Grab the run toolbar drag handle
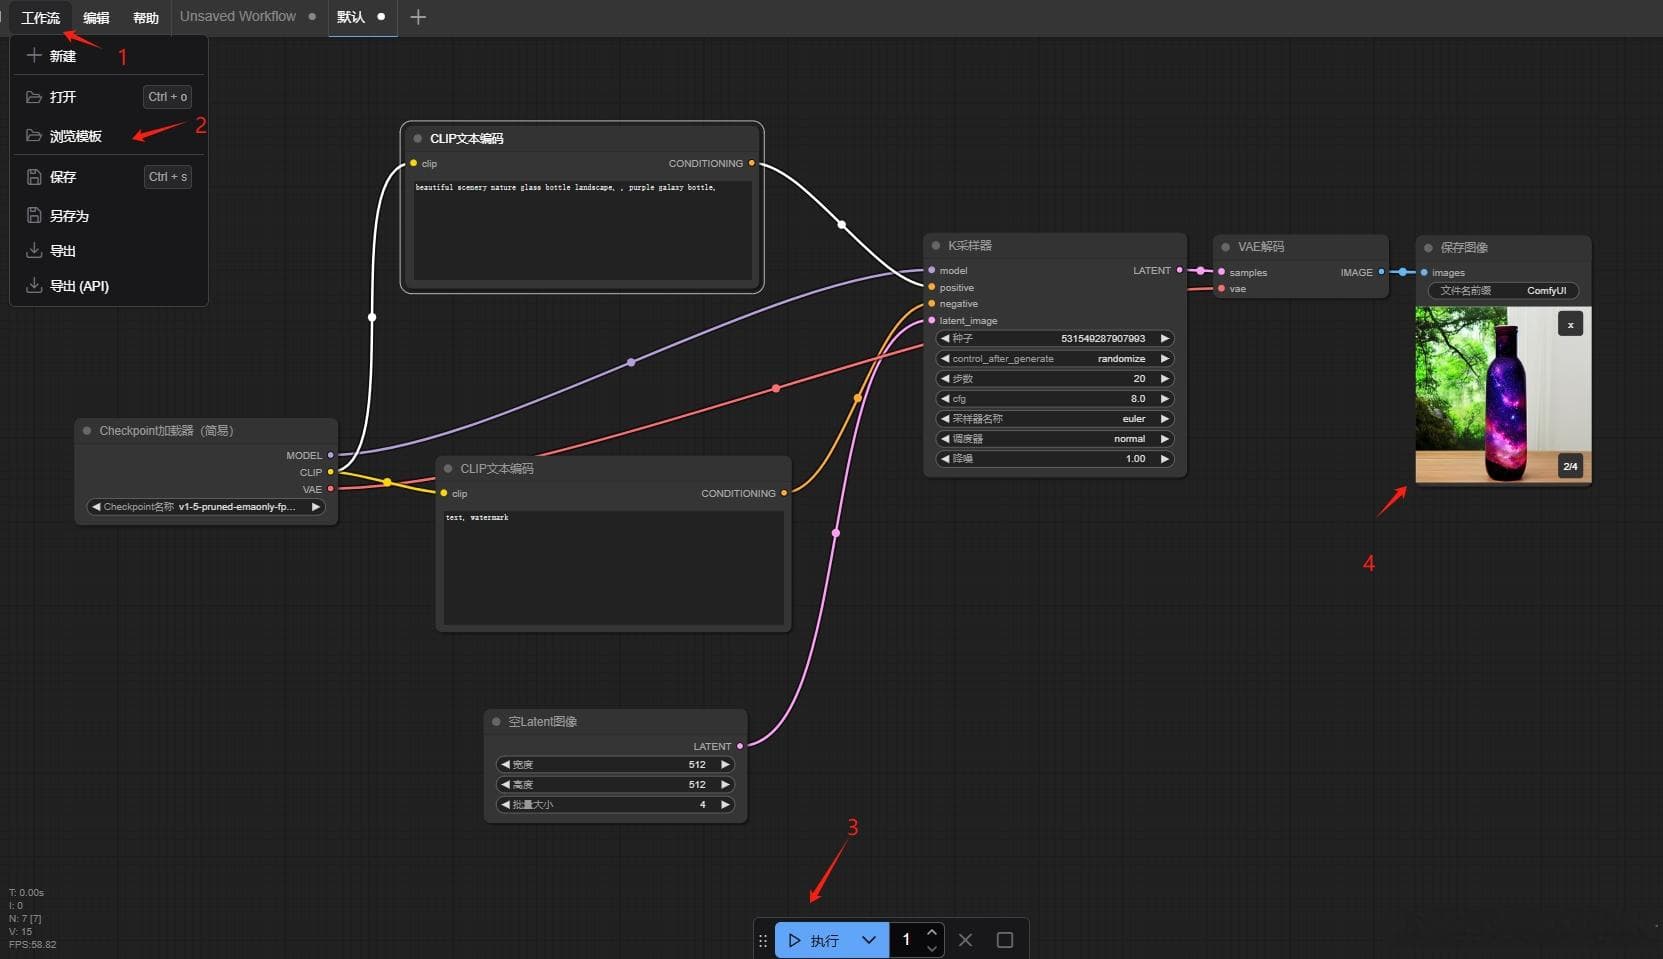The height and width of the screenshot is (959, 1663). coord(763,940)
